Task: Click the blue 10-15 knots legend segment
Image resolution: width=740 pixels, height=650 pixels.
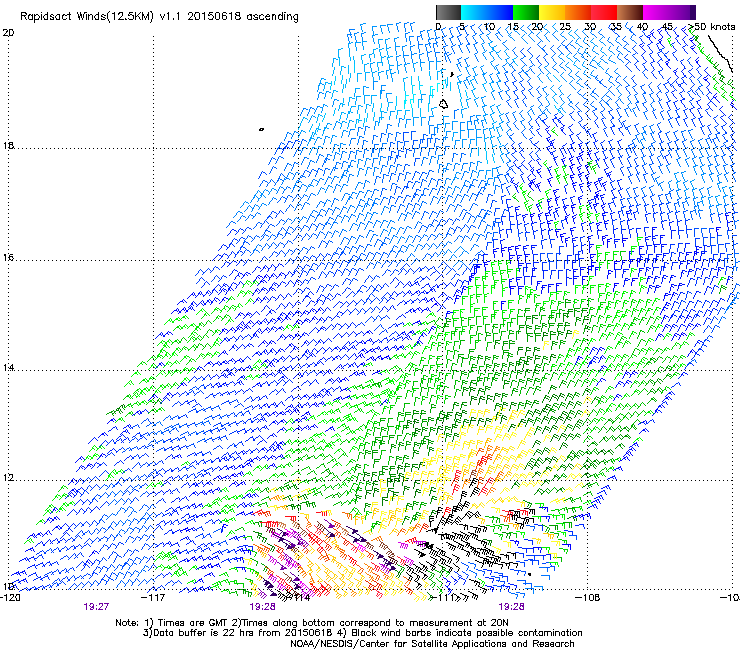Action: [500, 12]
